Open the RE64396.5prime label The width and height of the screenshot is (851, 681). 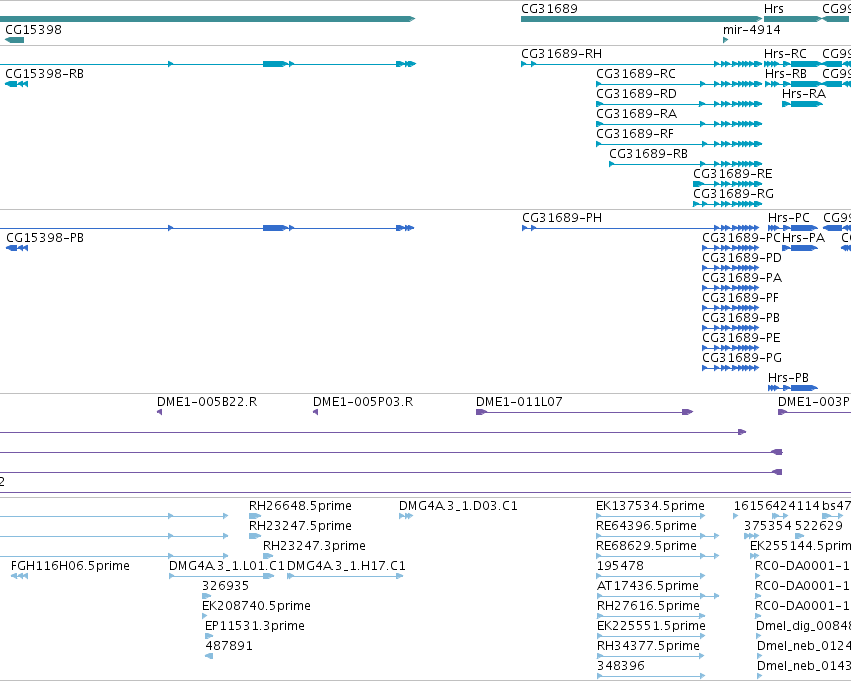[646, 526]
